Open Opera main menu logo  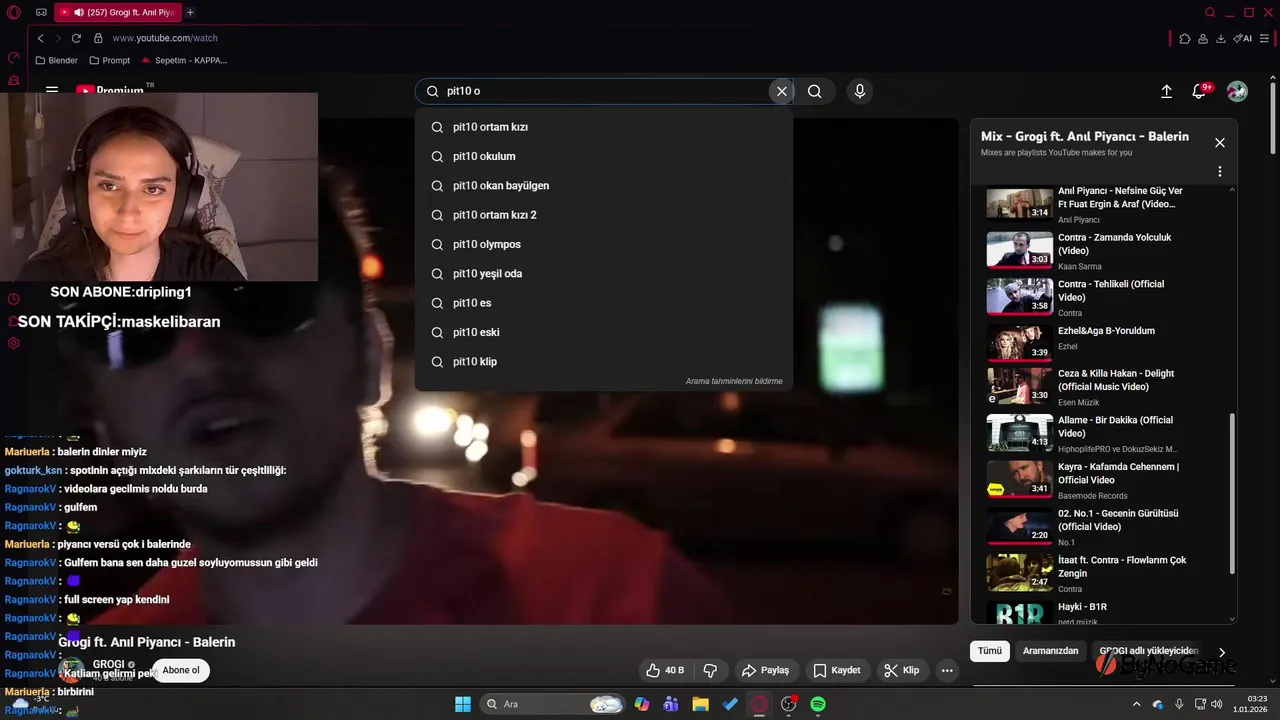tap(14, 13)
